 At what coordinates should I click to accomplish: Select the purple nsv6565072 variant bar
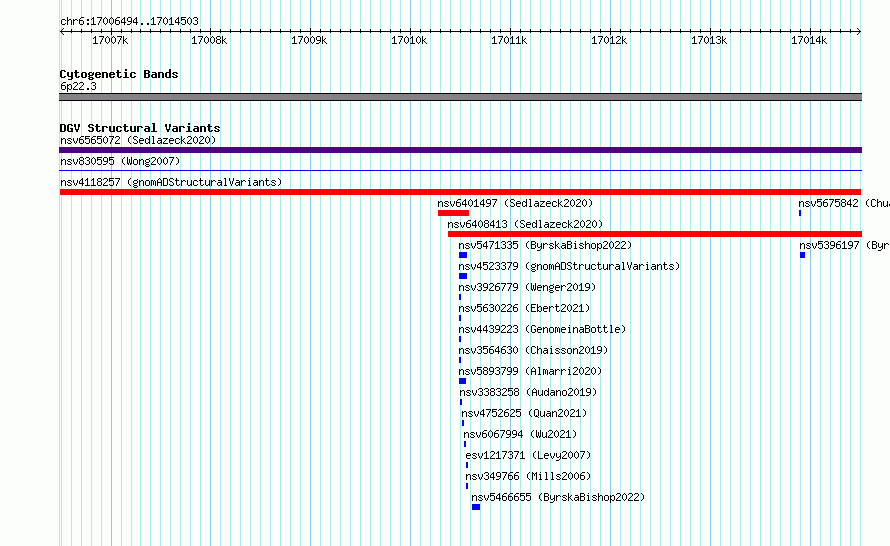460,150
